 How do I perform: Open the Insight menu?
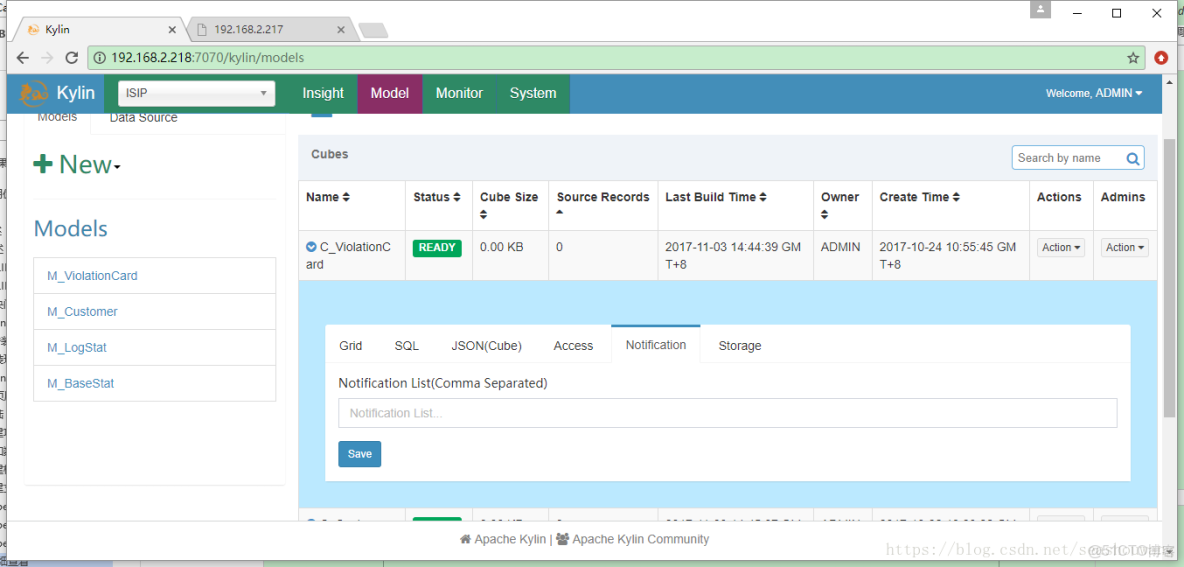(x=323, y=94)
